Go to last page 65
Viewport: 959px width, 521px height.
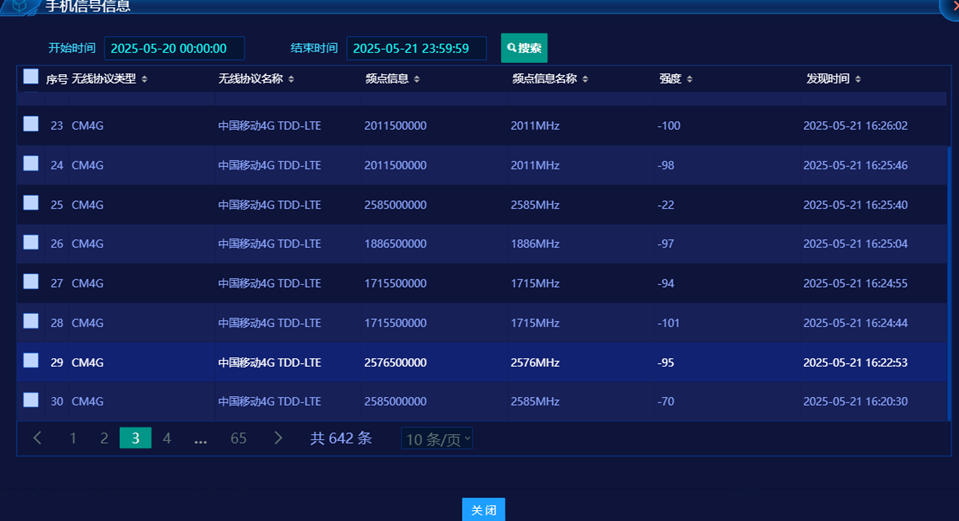coord(238,438)
